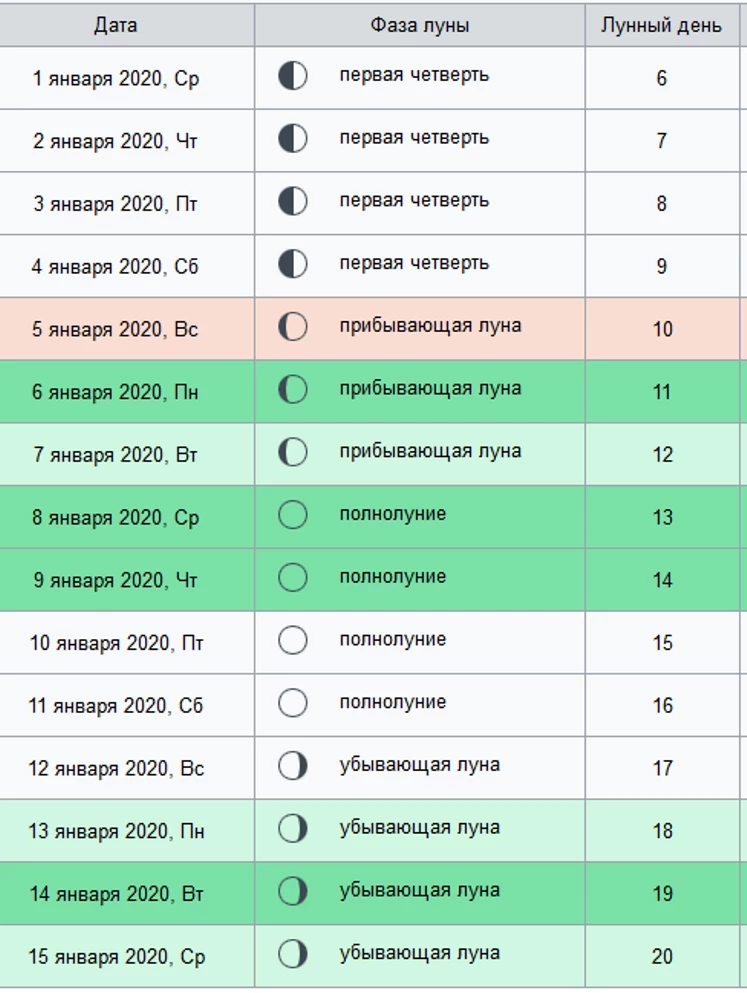The height and width of the screenshot is (993, 747).
Task: Select the waxing moon icon for 5 января
Action: (x=292, y=327)
